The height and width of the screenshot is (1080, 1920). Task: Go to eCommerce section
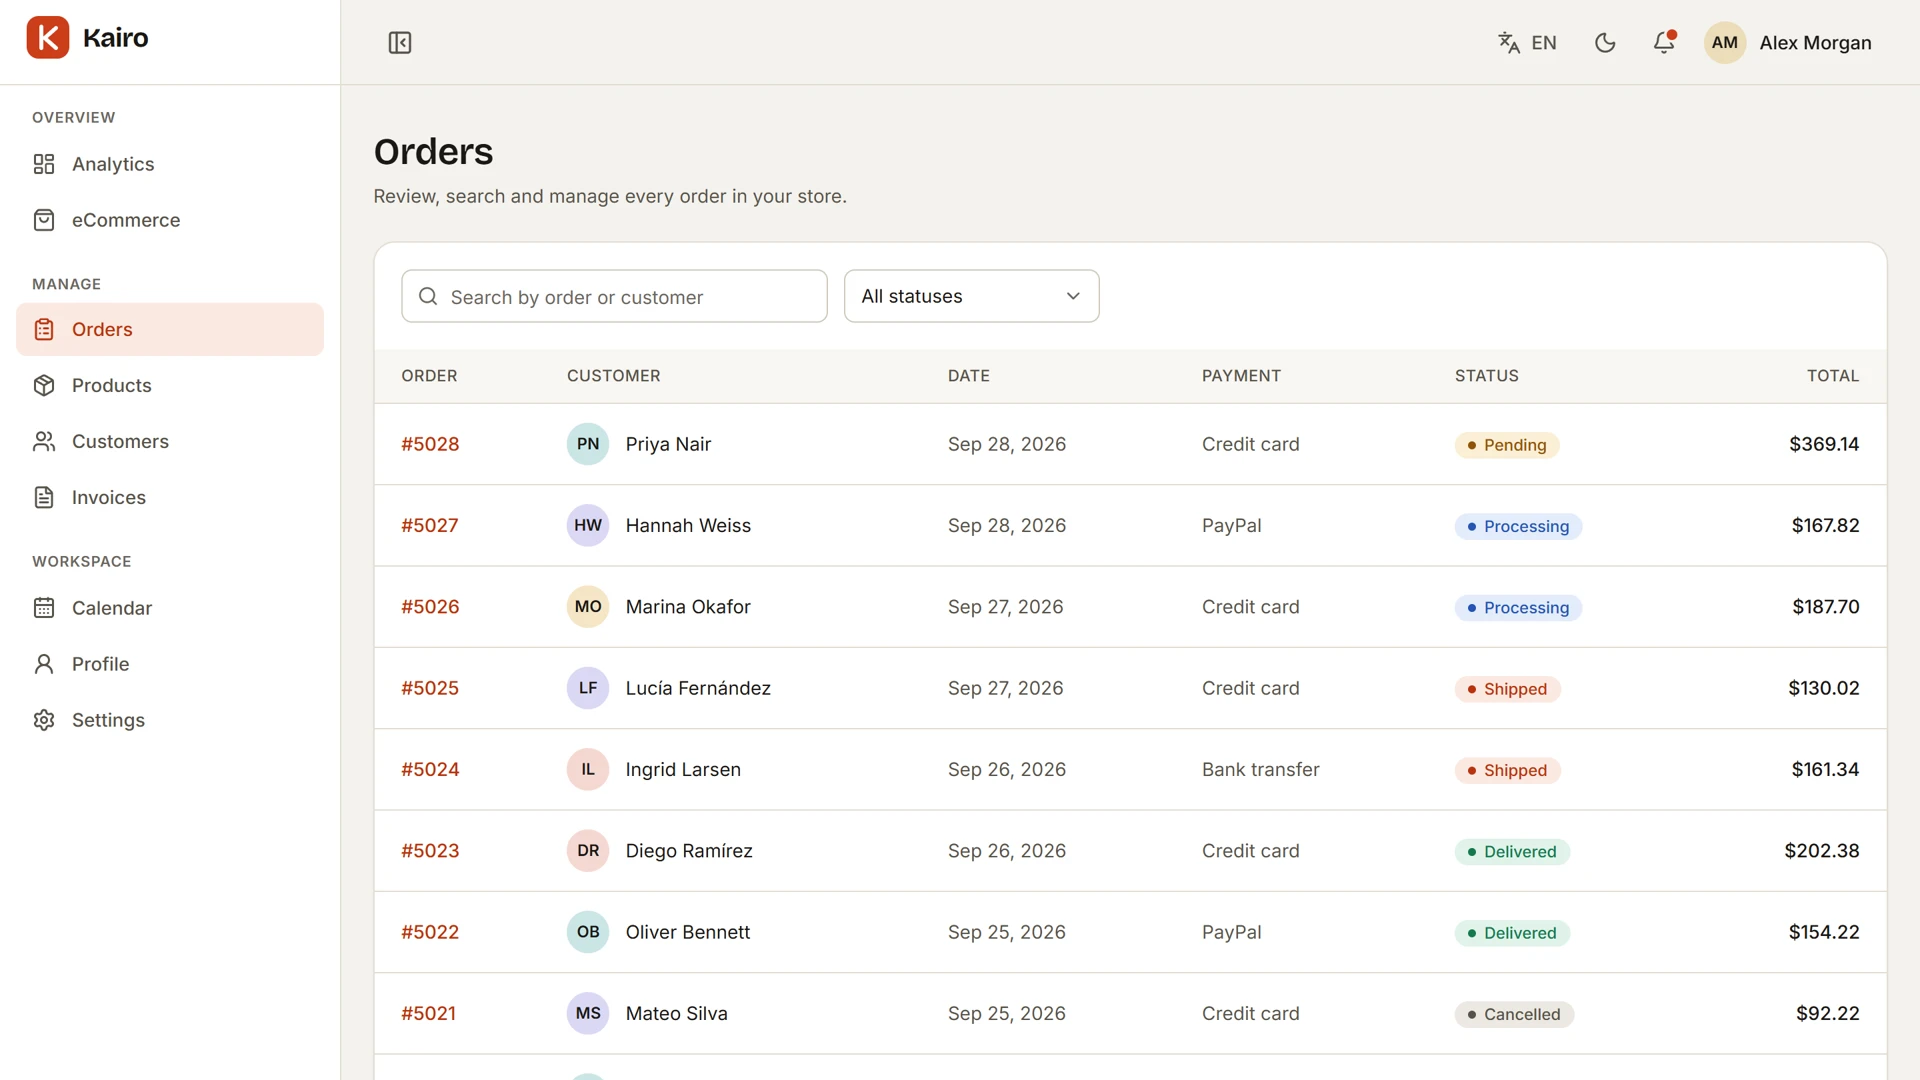[x=170, y=220]
